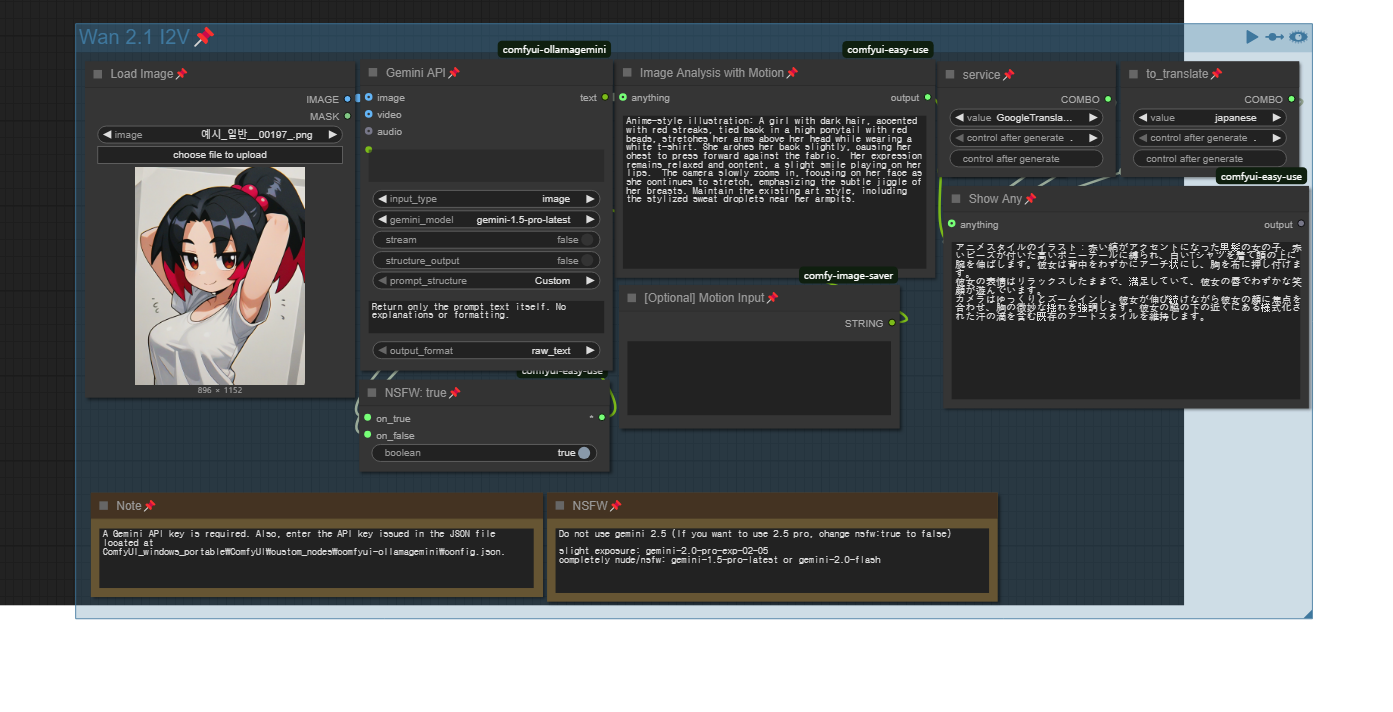Screen dimensions: 1393x712
Task: Toggle the stream switch in Gemini API
Action: point(587,240)
